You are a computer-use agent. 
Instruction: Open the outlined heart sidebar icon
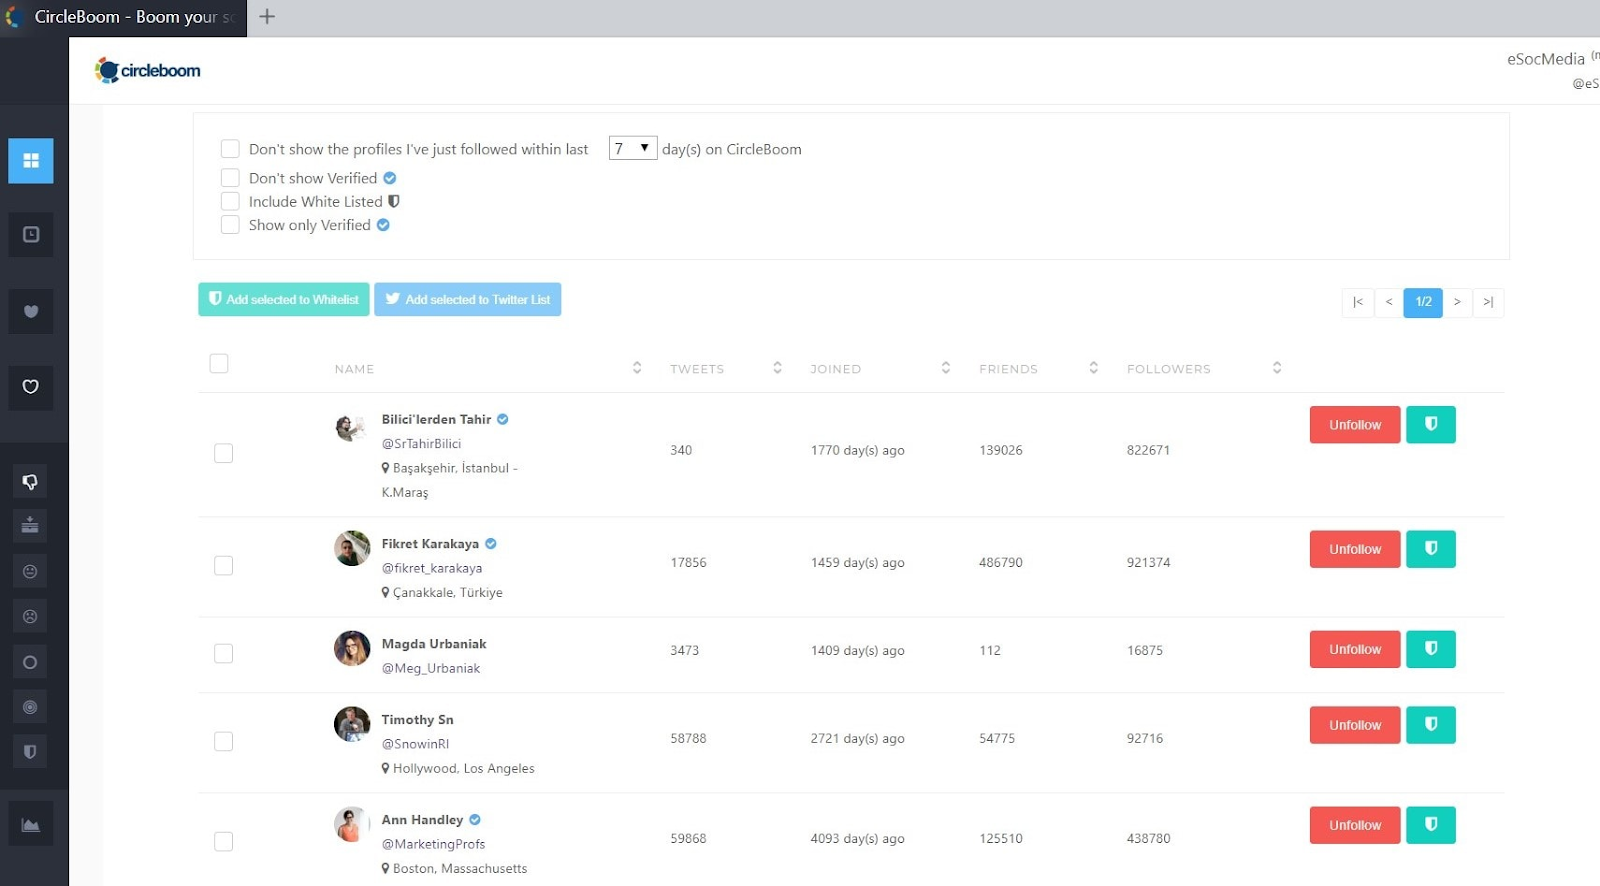tap(31, 387)
